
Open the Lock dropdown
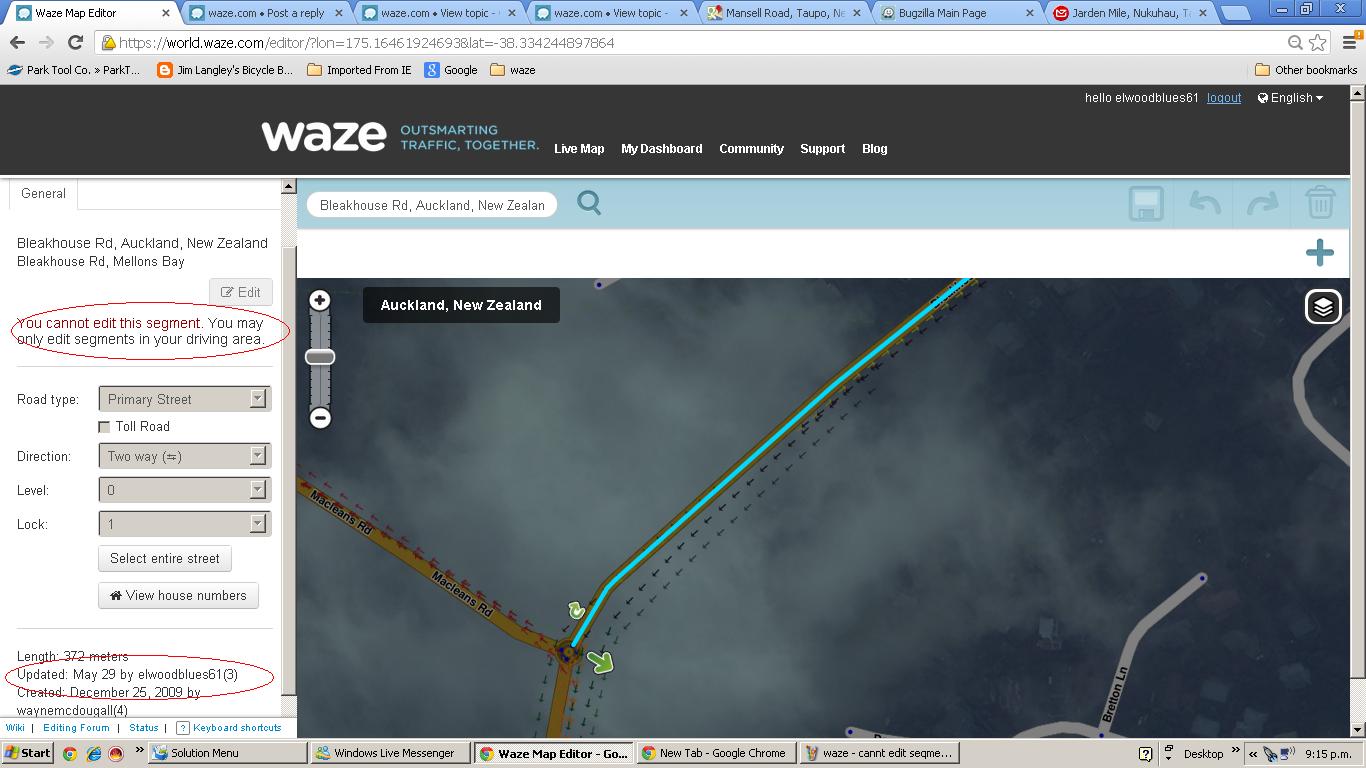click(x=184, y=524)
